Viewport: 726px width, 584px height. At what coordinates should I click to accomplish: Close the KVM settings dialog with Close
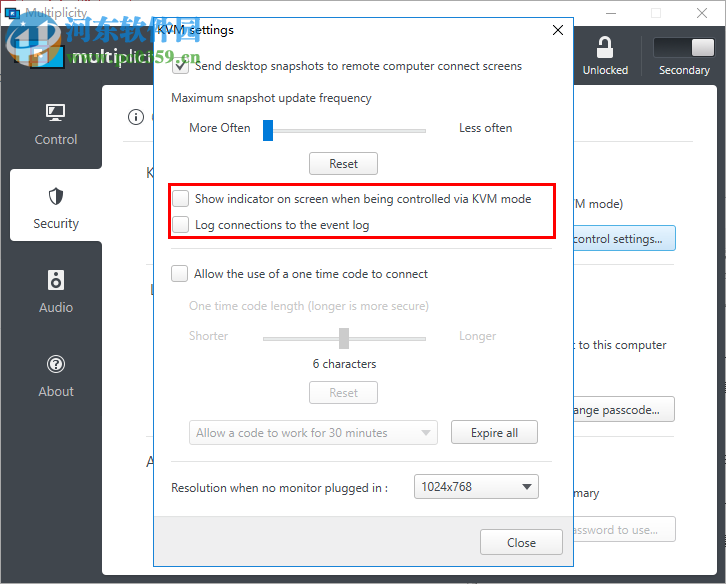pos(521,542)
